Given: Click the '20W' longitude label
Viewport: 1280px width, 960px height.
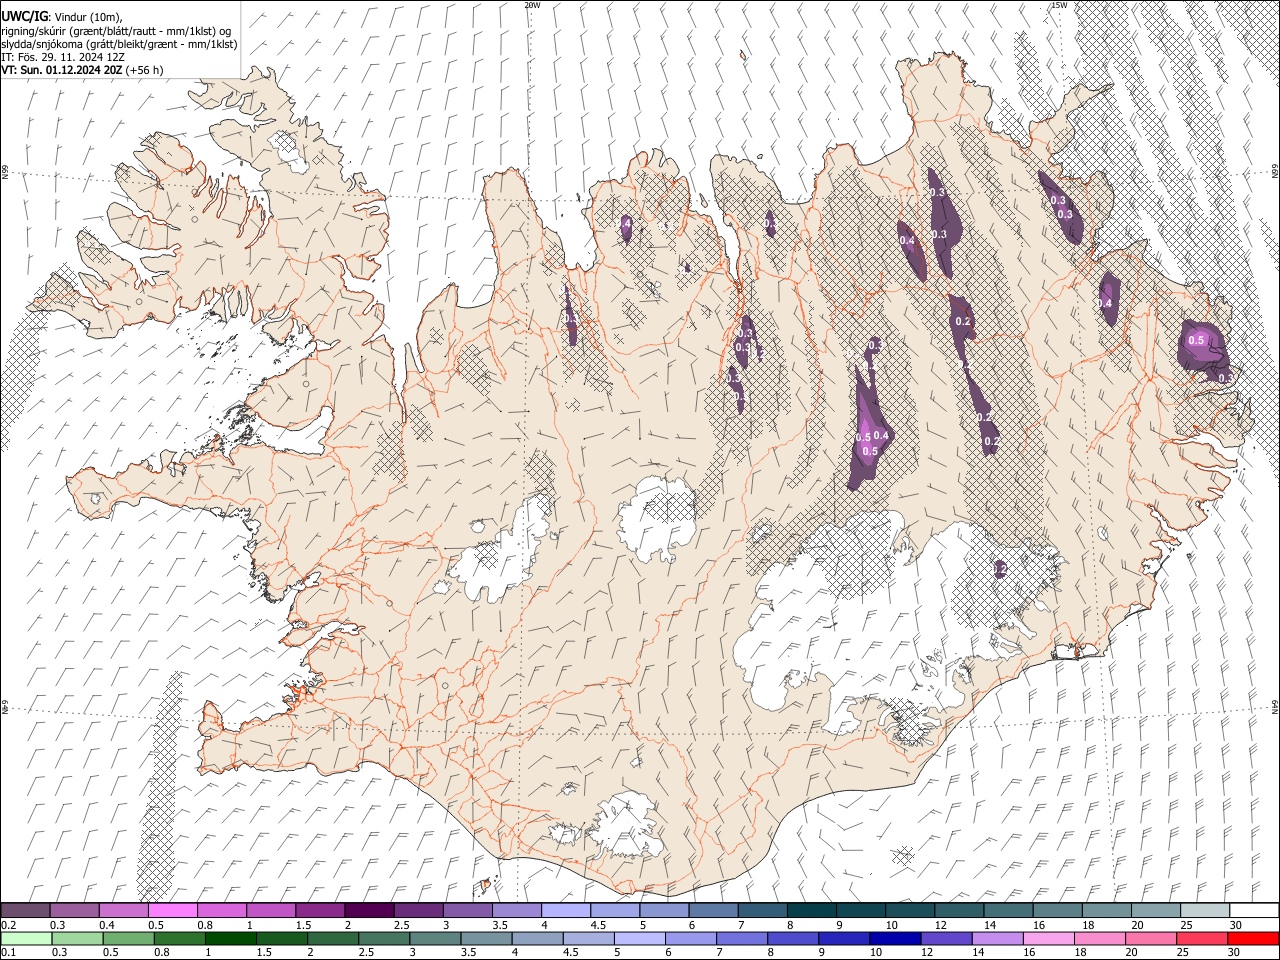Looking at the screenshot, I should tap(532, 5).
